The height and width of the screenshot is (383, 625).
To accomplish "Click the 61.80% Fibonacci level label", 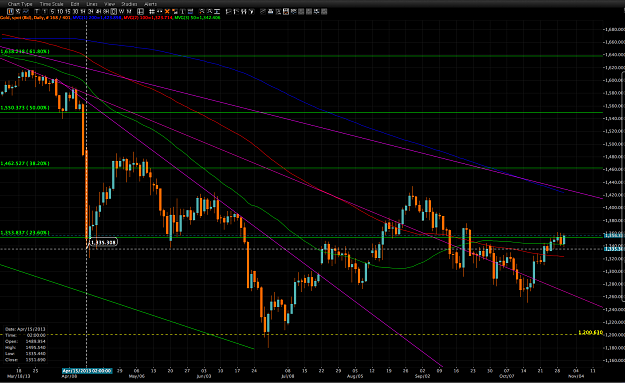I will [x=25, y=51].
